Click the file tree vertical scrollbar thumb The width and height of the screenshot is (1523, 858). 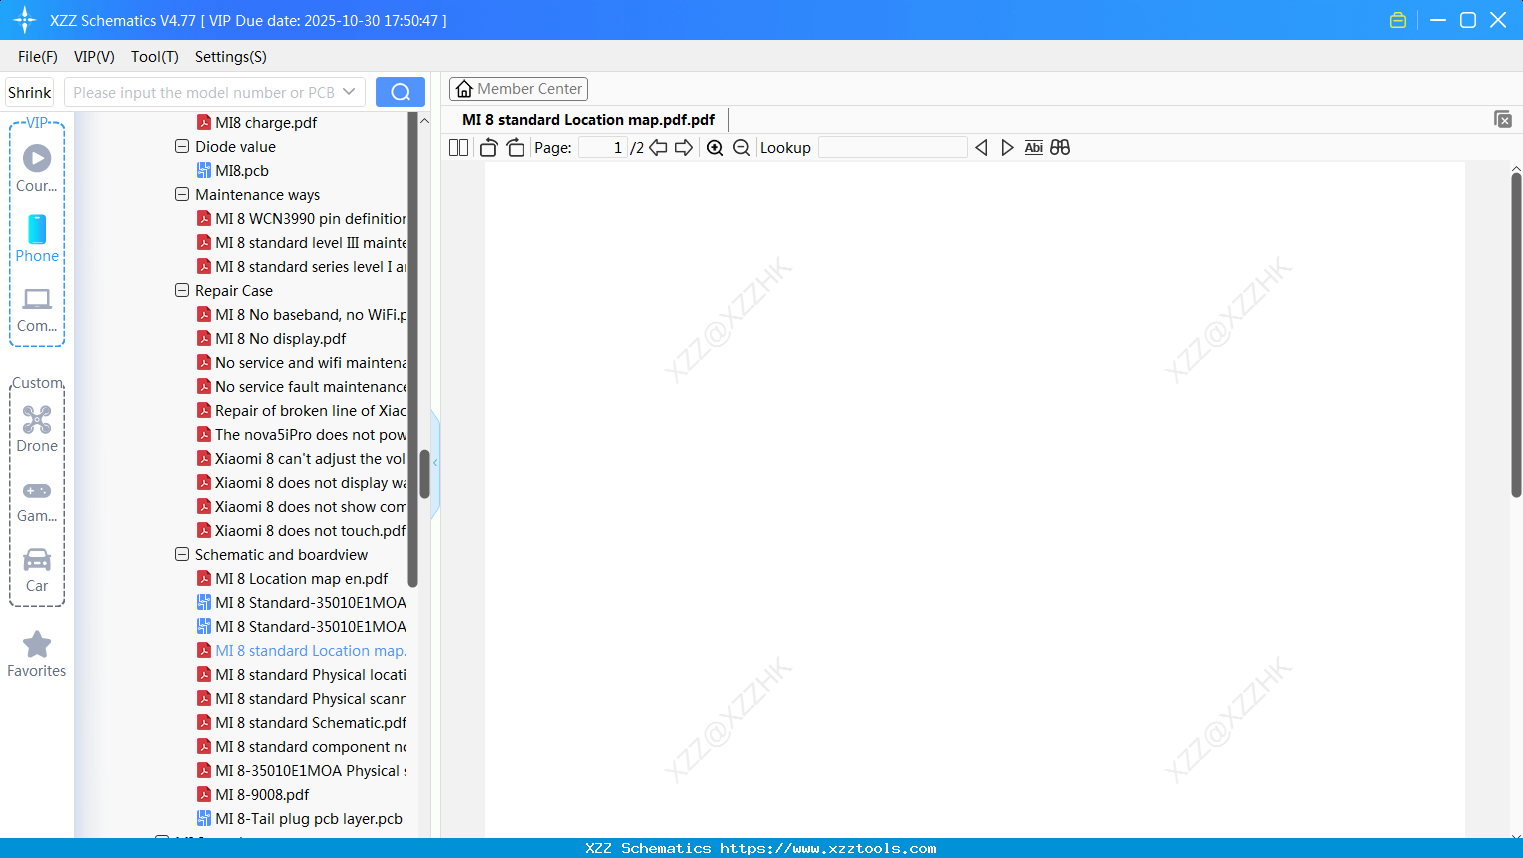(424, 474)
